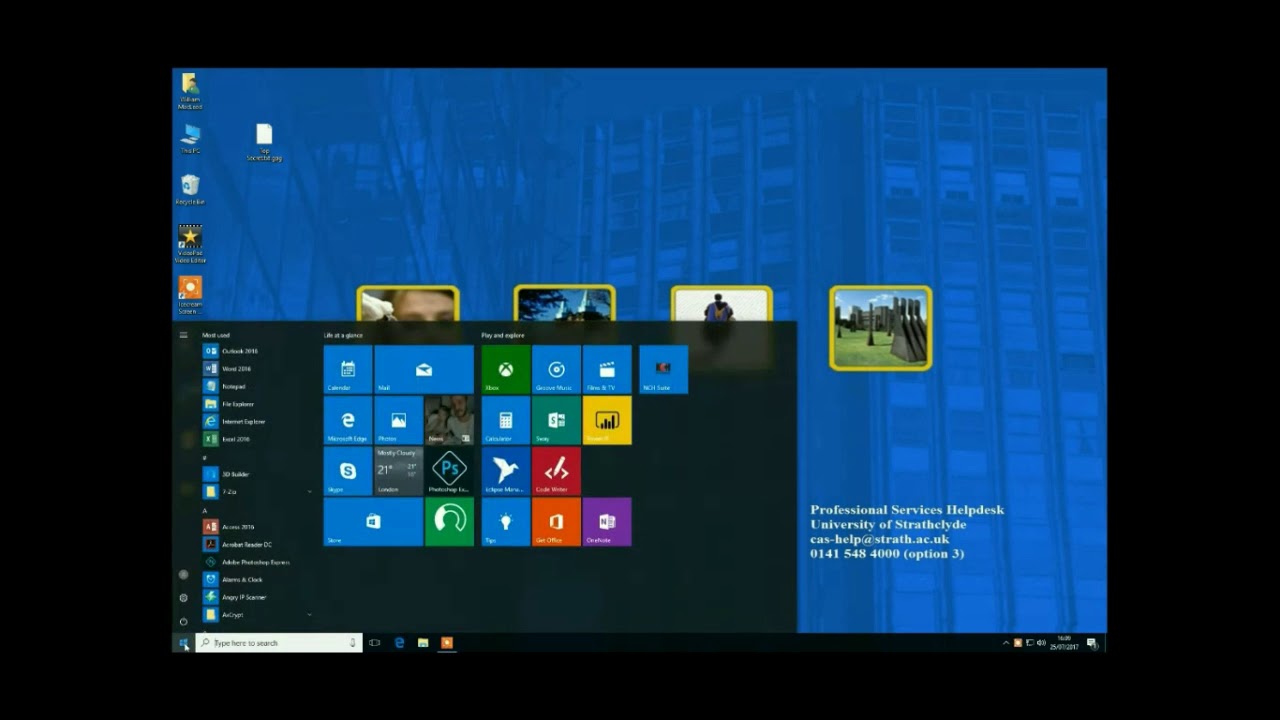Open Edge from the taskbar
Image resolution: width=1280 pixels, height=720 pixels.
399,643
